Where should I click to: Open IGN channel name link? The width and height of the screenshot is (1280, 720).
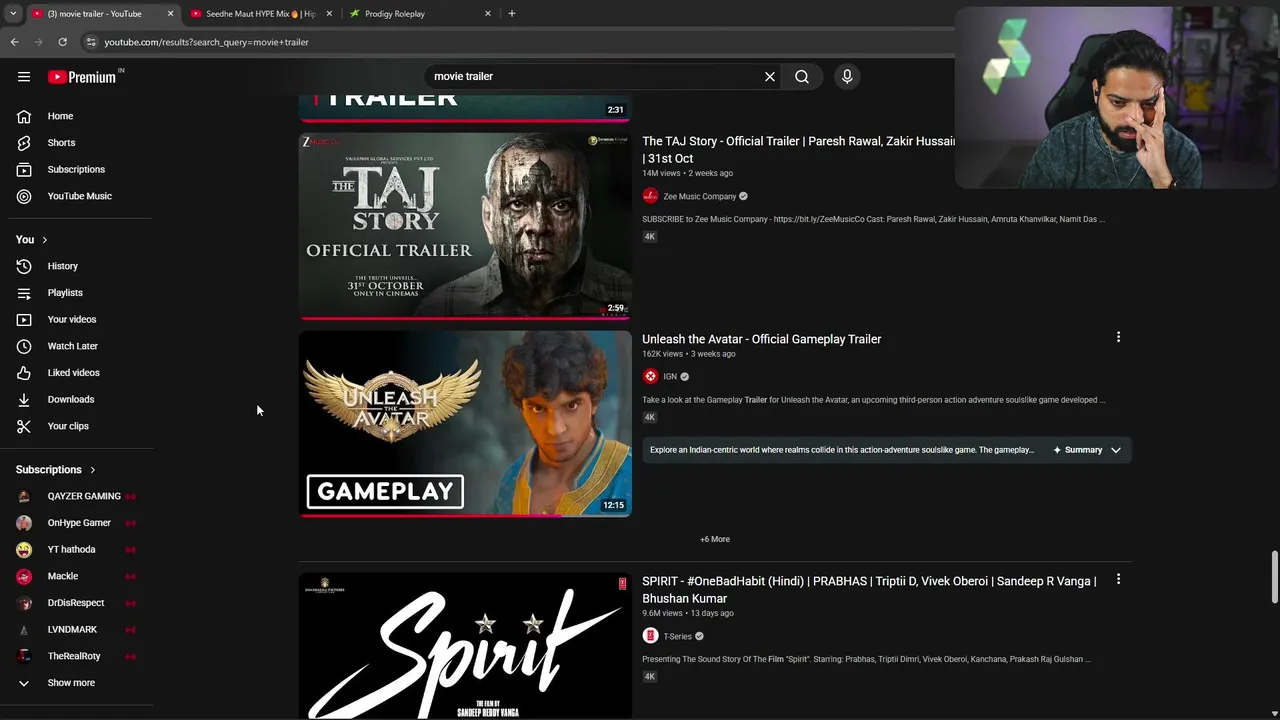(670, 377)
